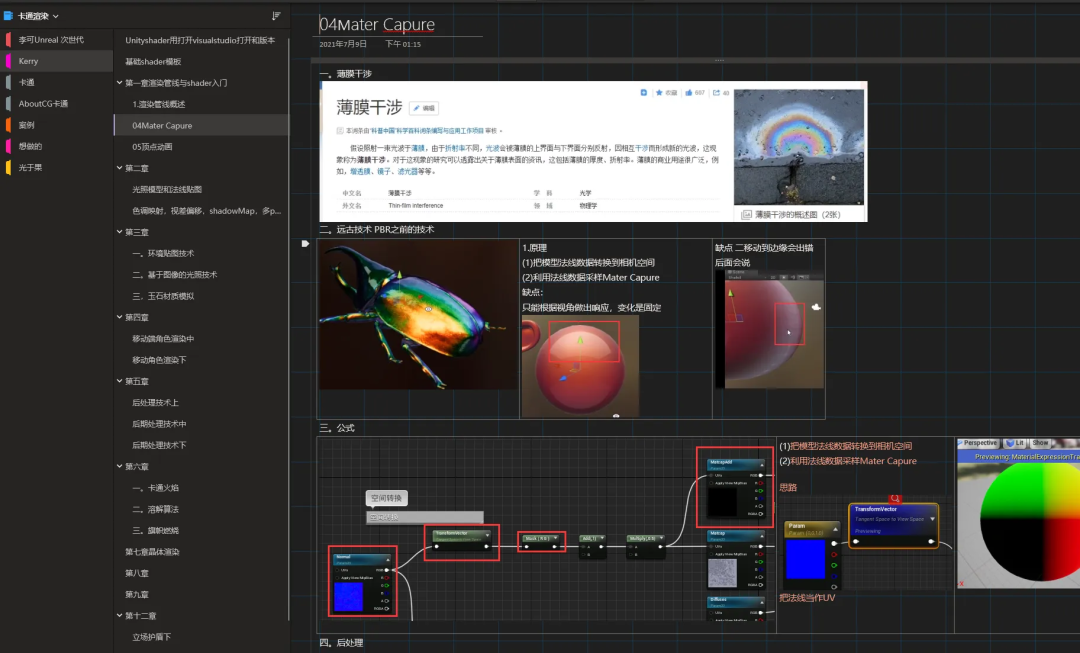Click the 编辑 edit button beside 薄膜干涉

click(424, 108)
